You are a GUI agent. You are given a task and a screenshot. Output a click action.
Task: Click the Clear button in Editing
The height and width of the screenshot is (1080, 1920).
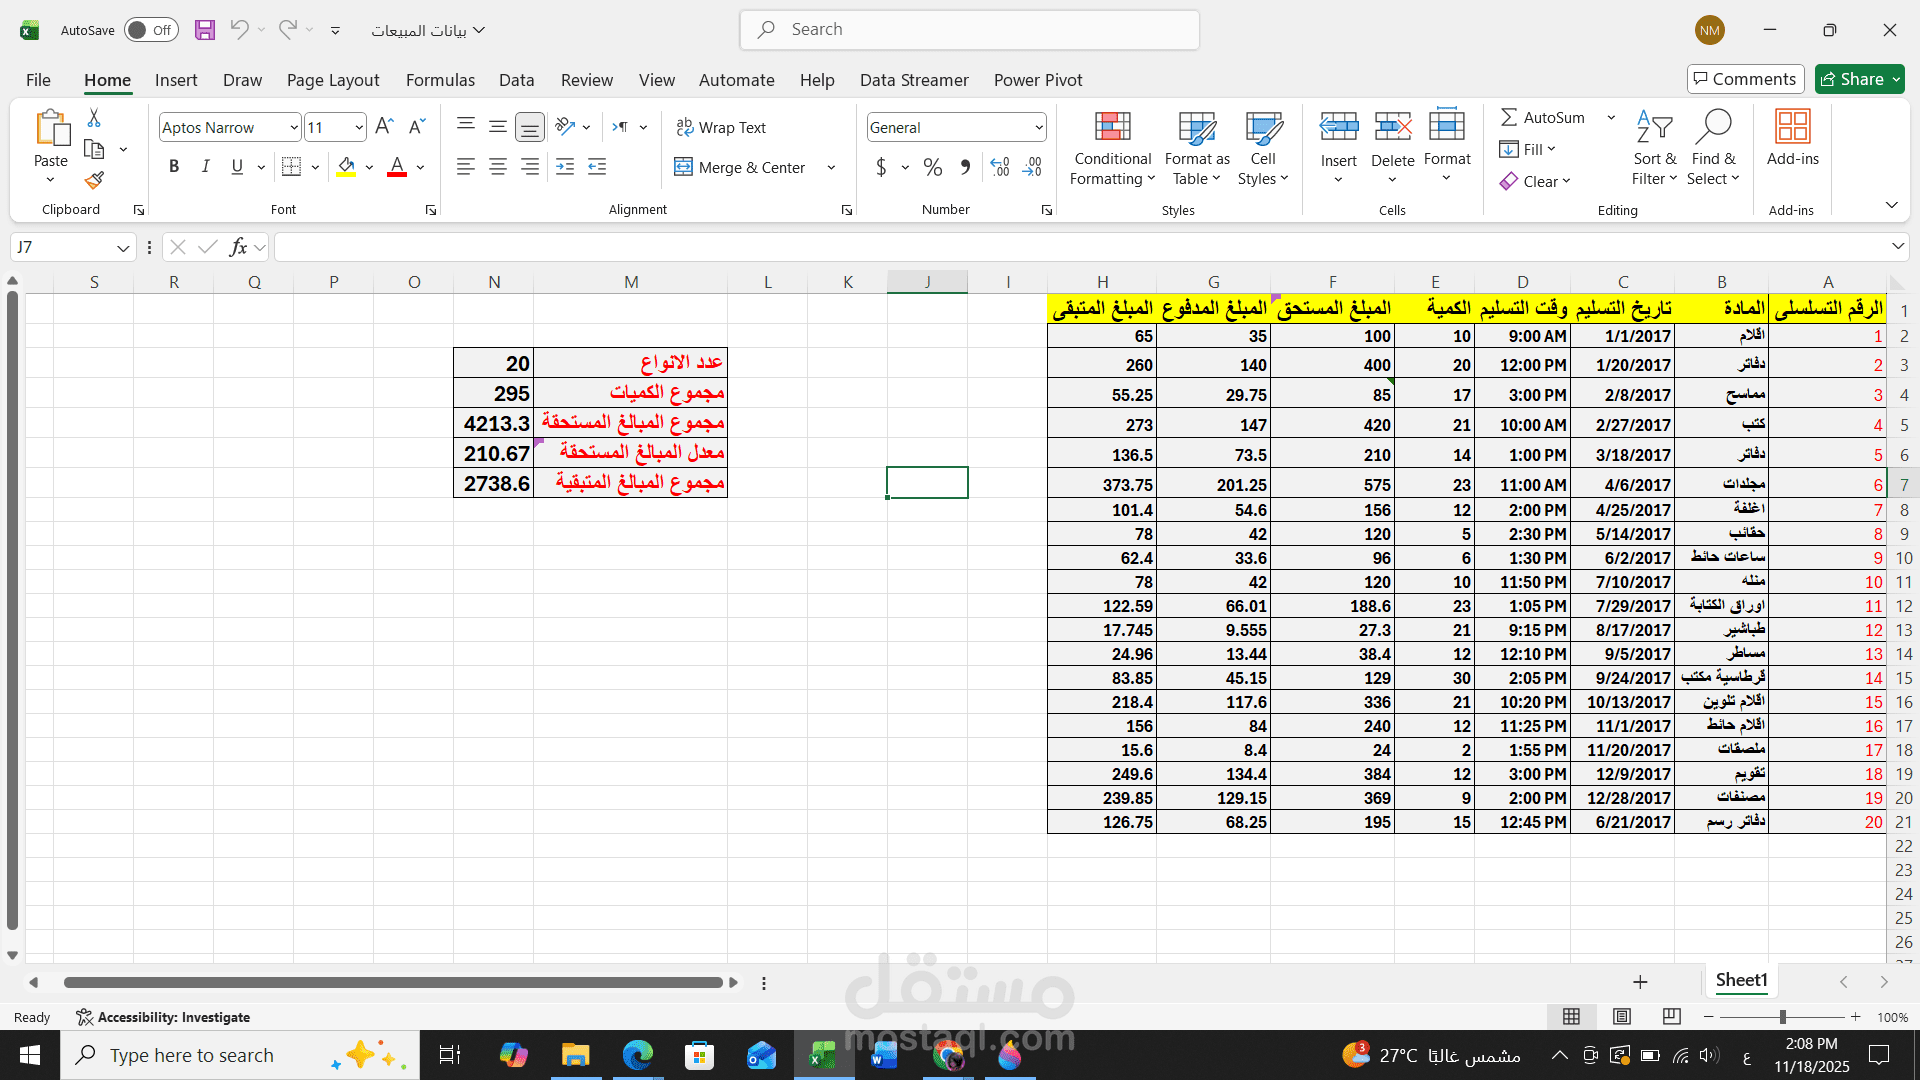(1536, 181)
